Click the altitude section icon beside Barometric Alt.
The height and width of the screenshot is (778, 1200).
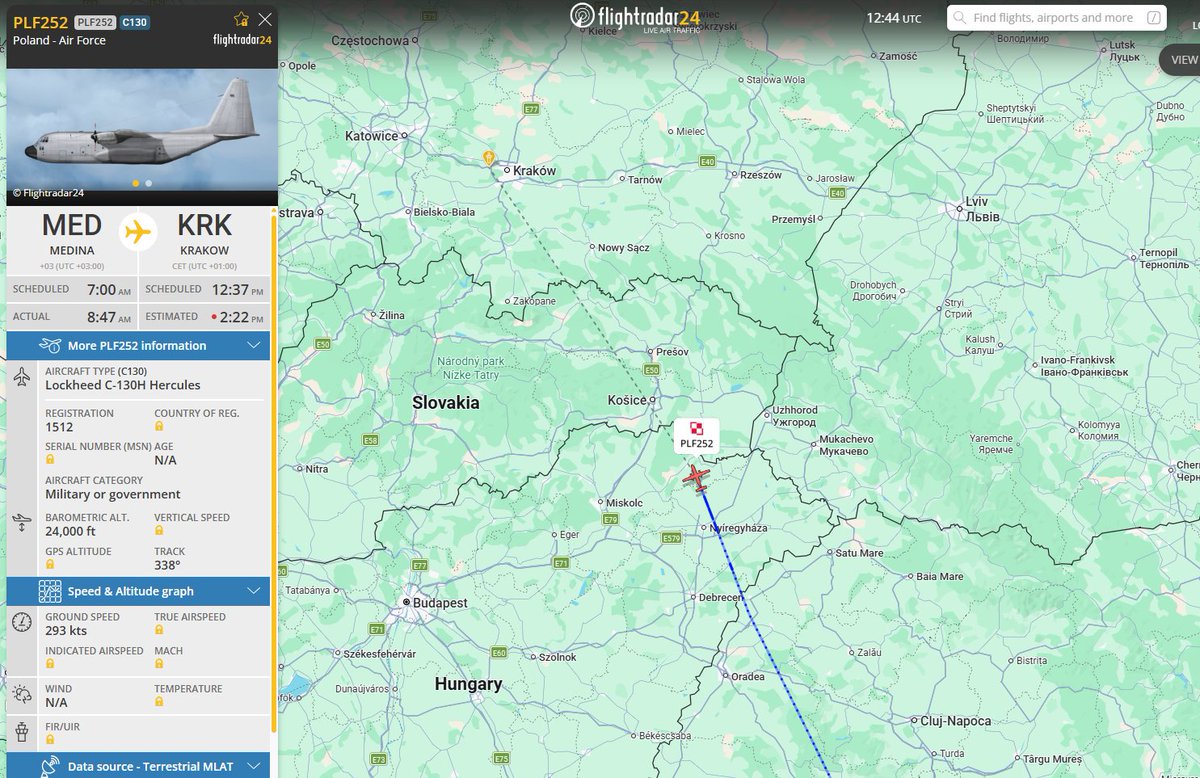(x=22, y=522)
